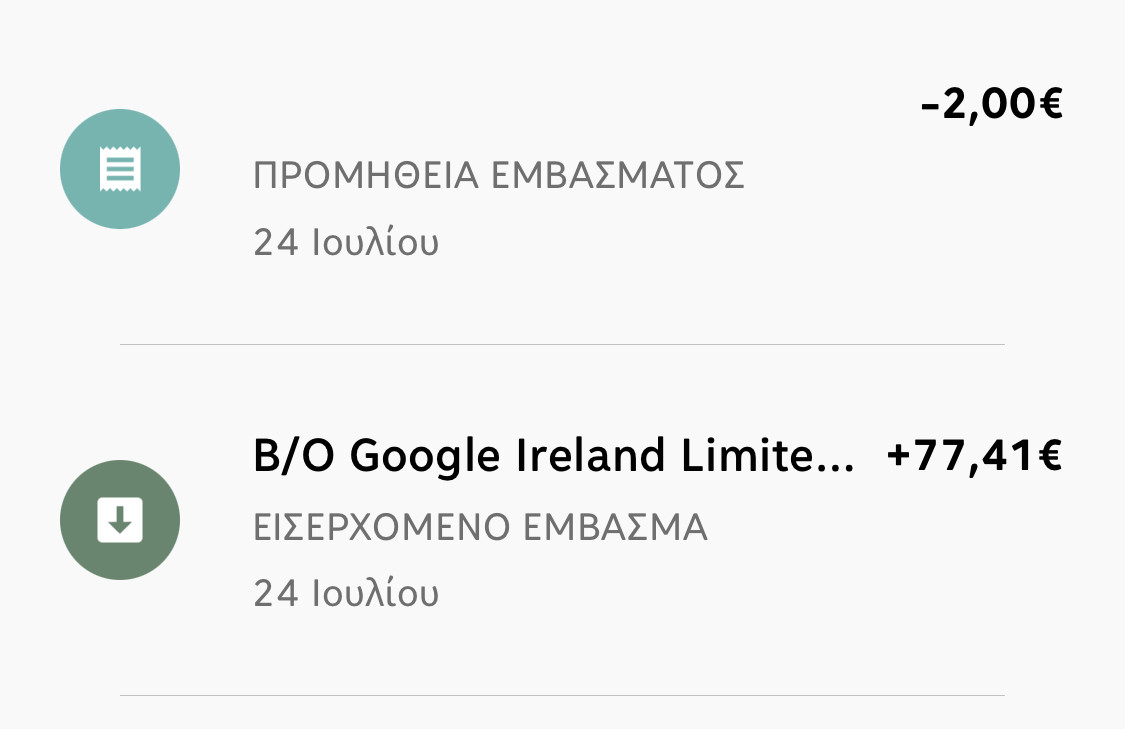Open the ΕΙΣΕΡΧΟΜΕΝΟ ΕΜΒΑΣΜΑ transaction label

tap(481, 527)
